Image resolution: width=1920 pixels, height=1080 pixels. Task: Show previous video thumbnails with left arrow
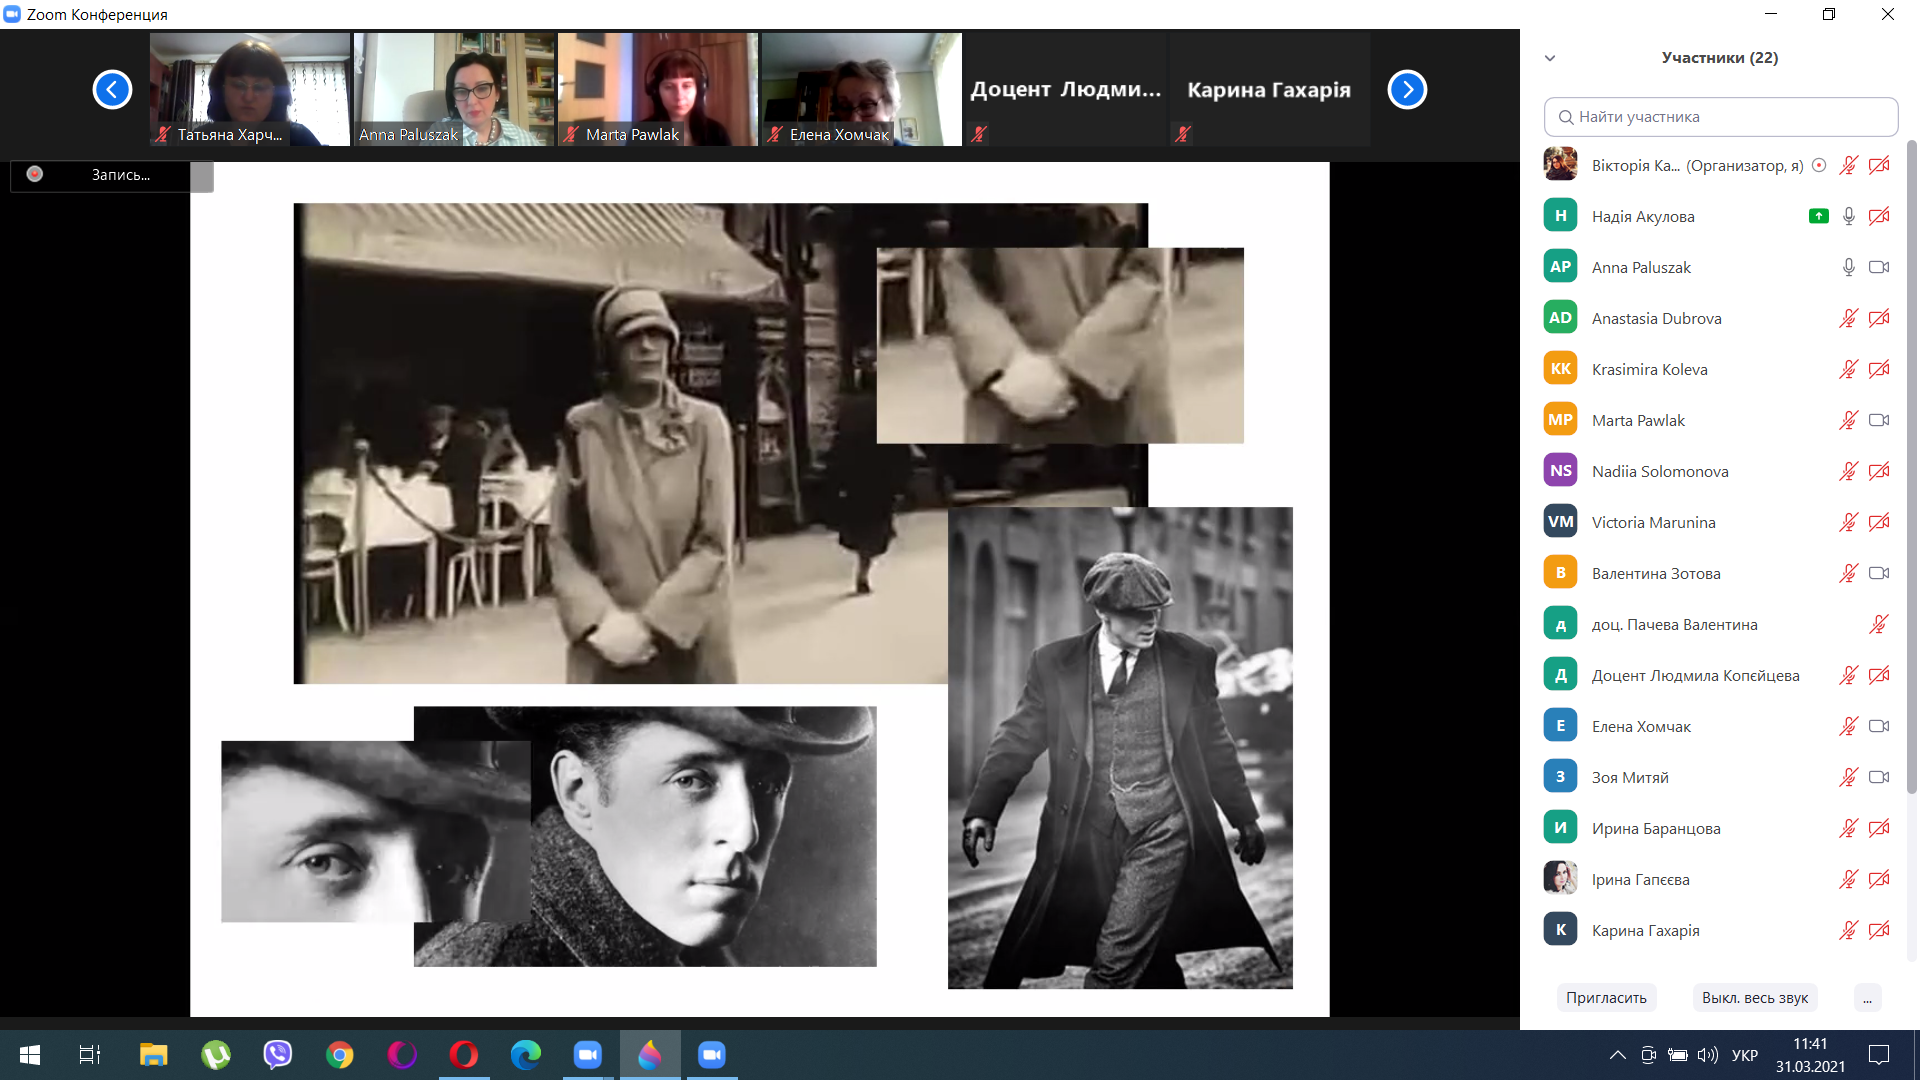click(112, 90)
